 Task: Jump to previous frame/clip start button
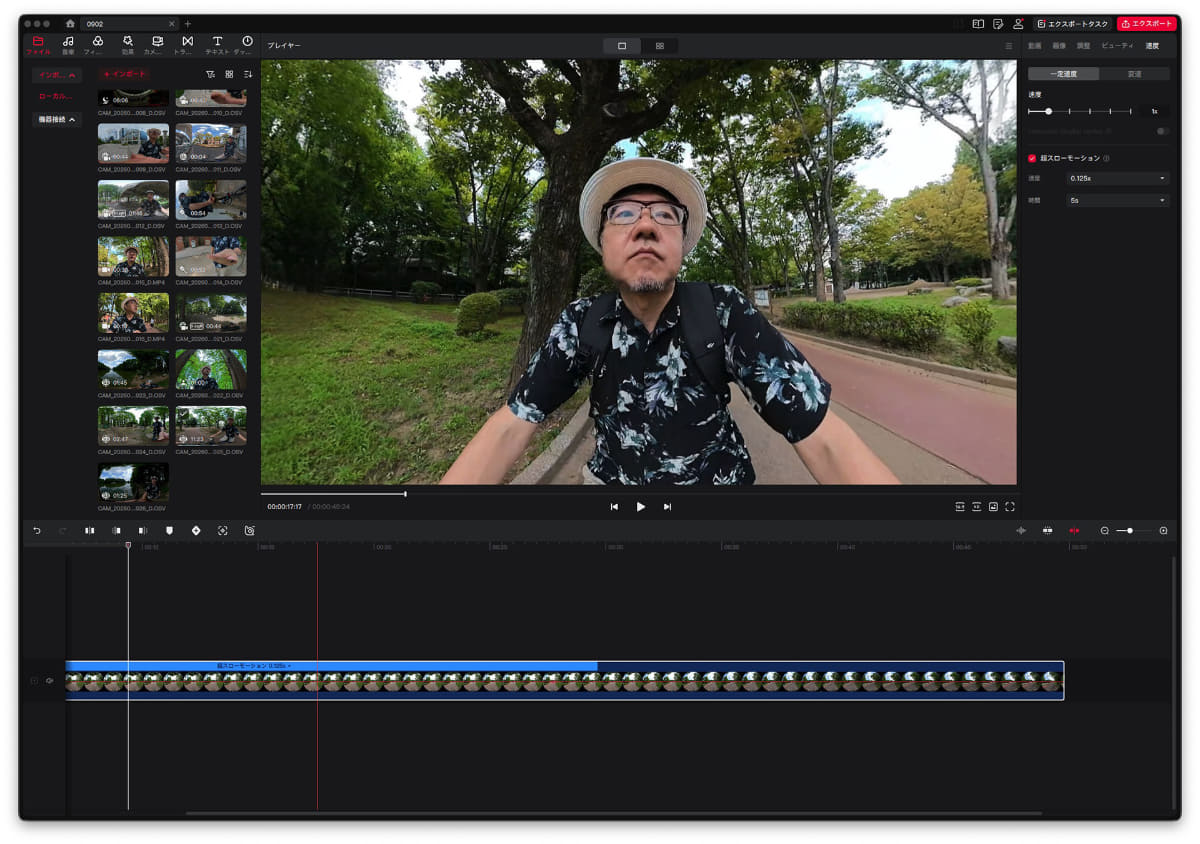(614, 507)
